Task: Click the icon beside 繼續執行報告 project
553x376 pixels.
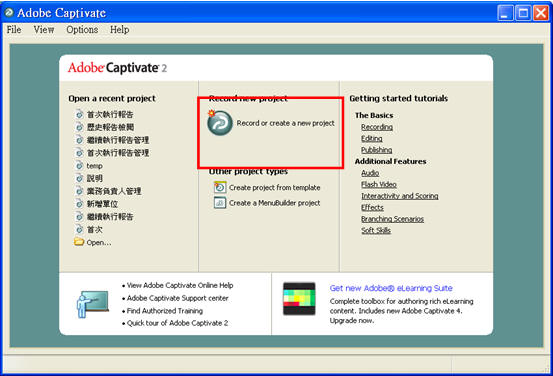Action: click(80, 217)
